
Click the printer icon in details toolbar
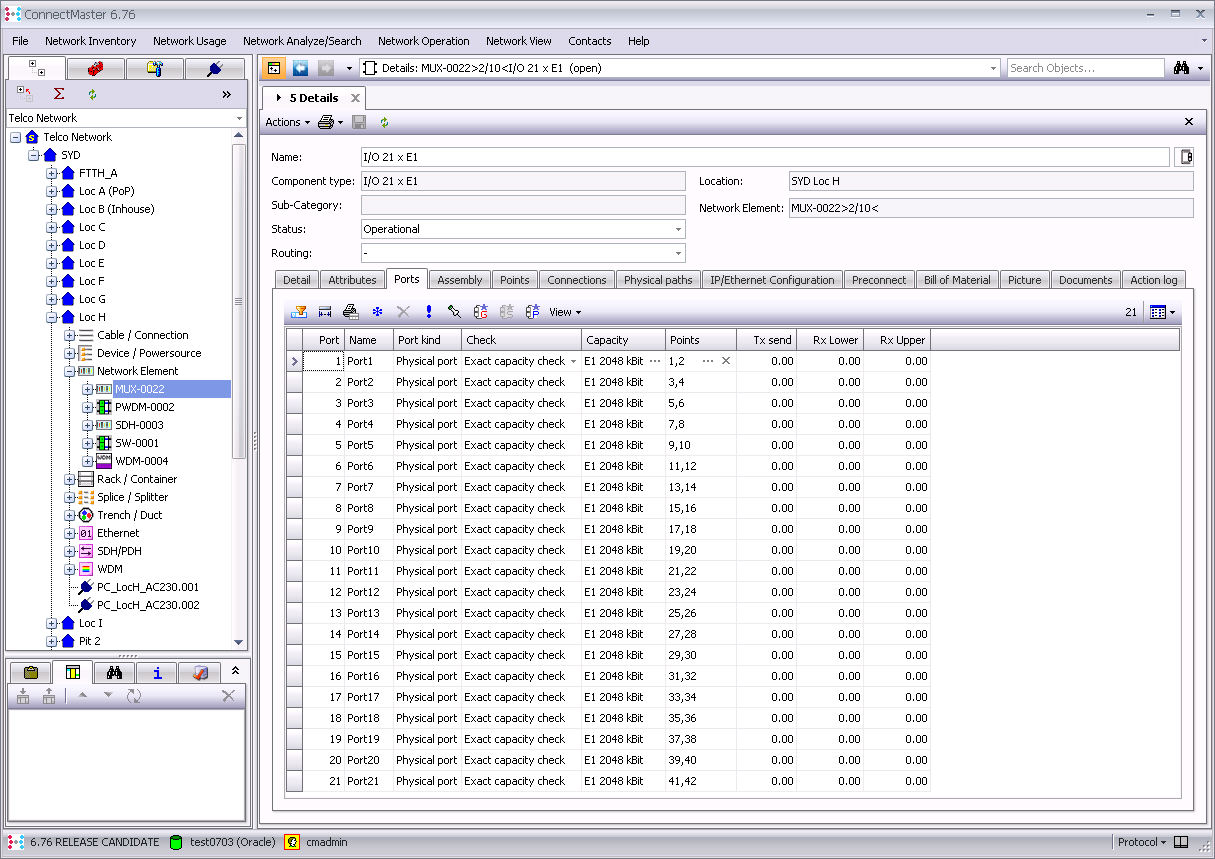[325, 122]
